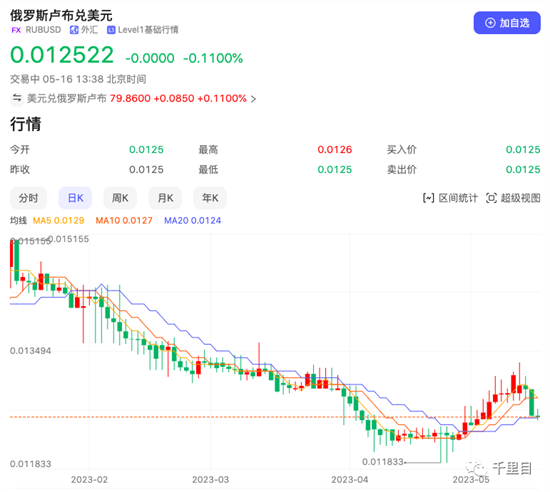Click the Level1基础行情 badge icon
The width and height of the screenshot is (550, 492).
tap(111, 30)
